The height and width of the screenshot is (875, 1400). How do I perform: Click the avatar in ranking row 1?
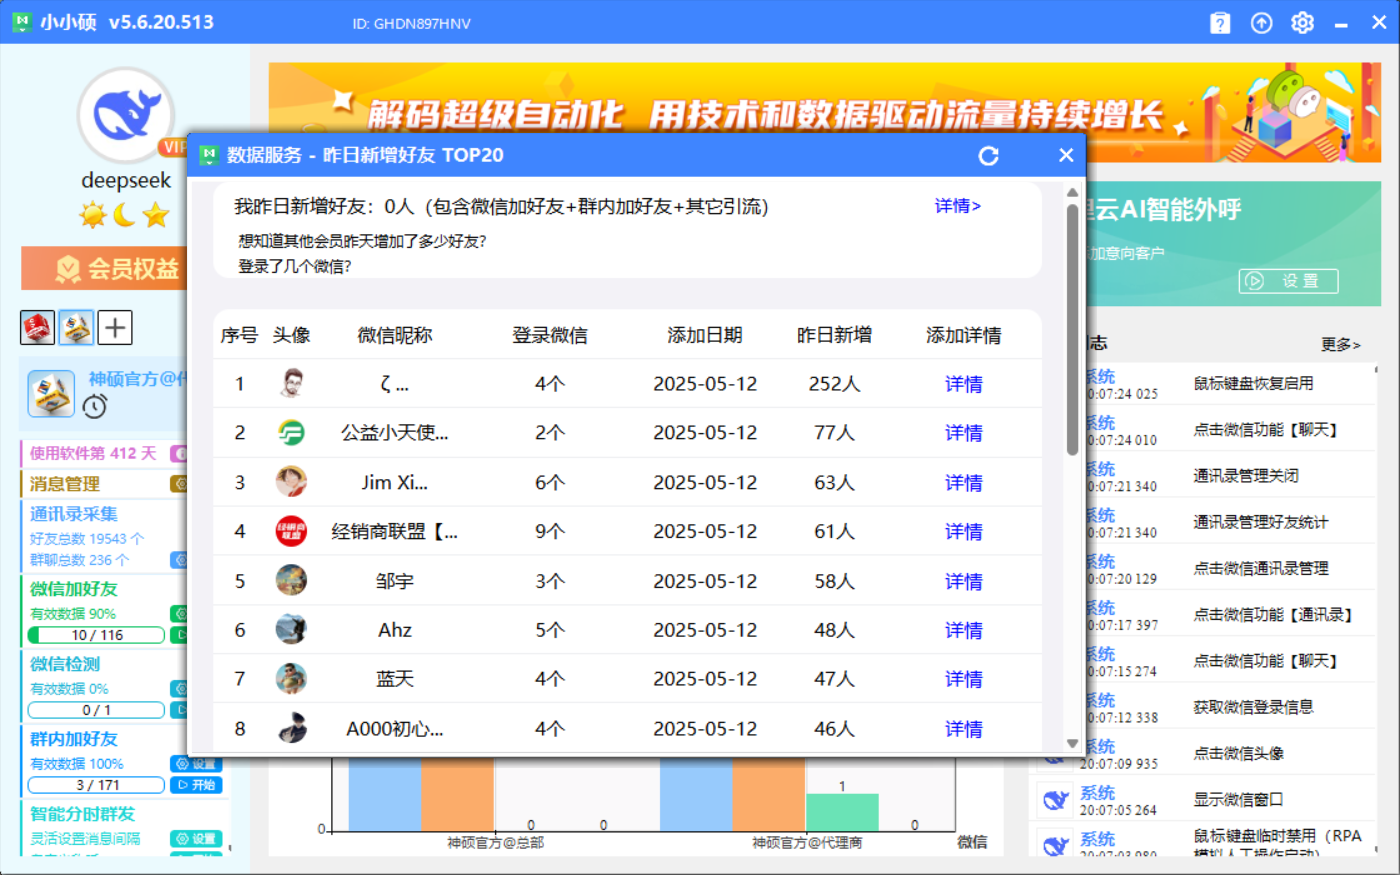[x=291, y=383]
